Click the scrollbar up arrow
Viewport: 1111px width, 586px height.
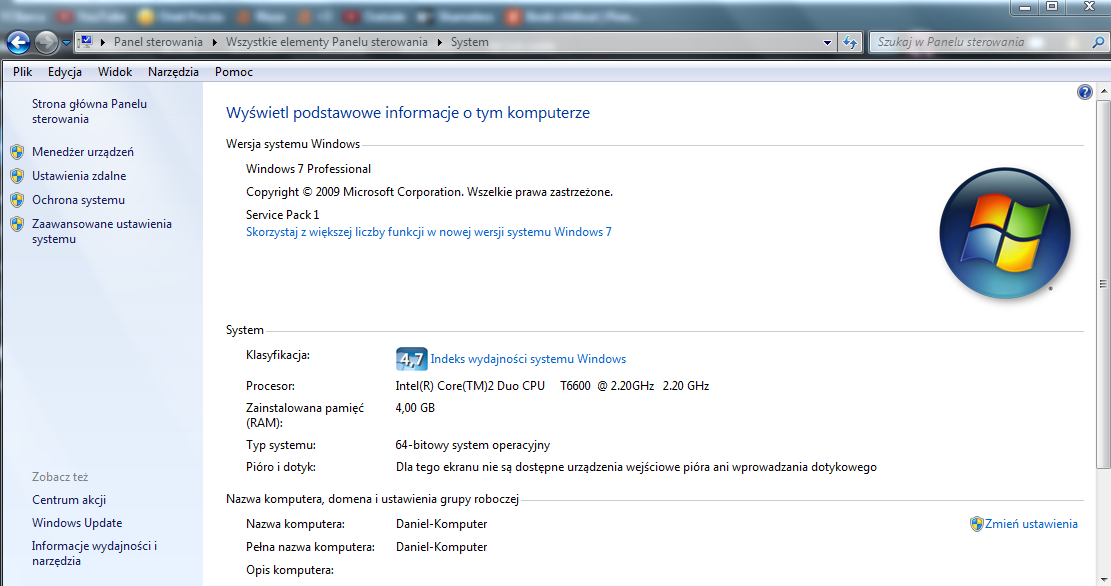point(1102,91)
